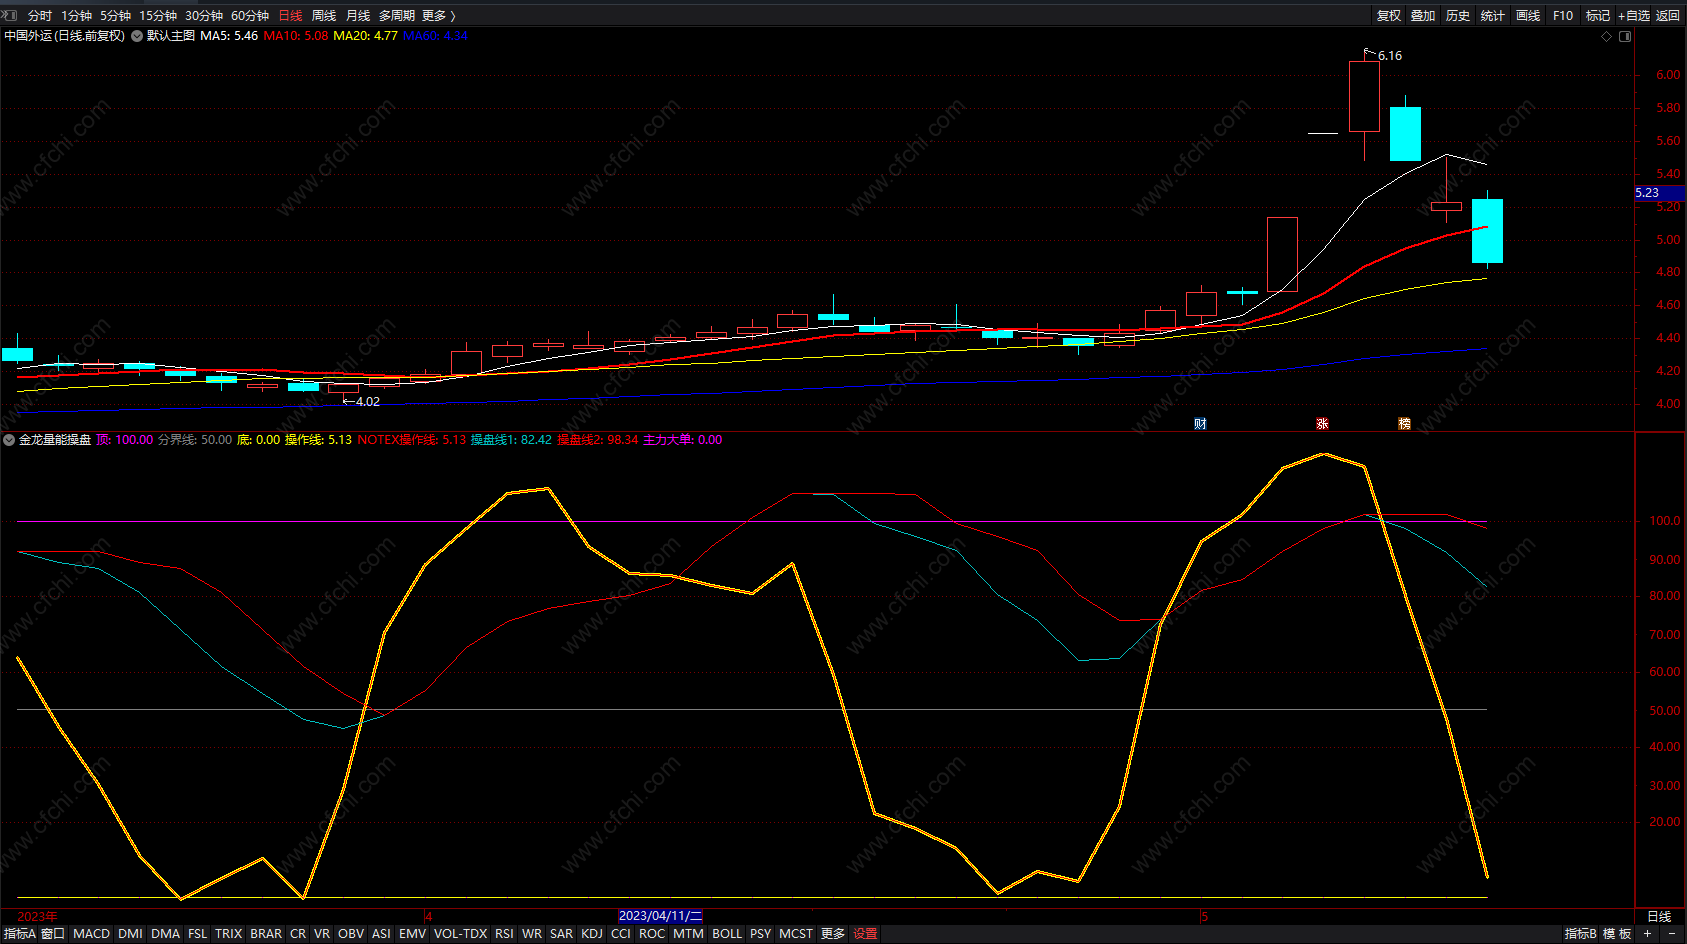Add stock with +自选 button
The width and height of the screenshot is (1687, 944).
click(x=1634, y=15)
